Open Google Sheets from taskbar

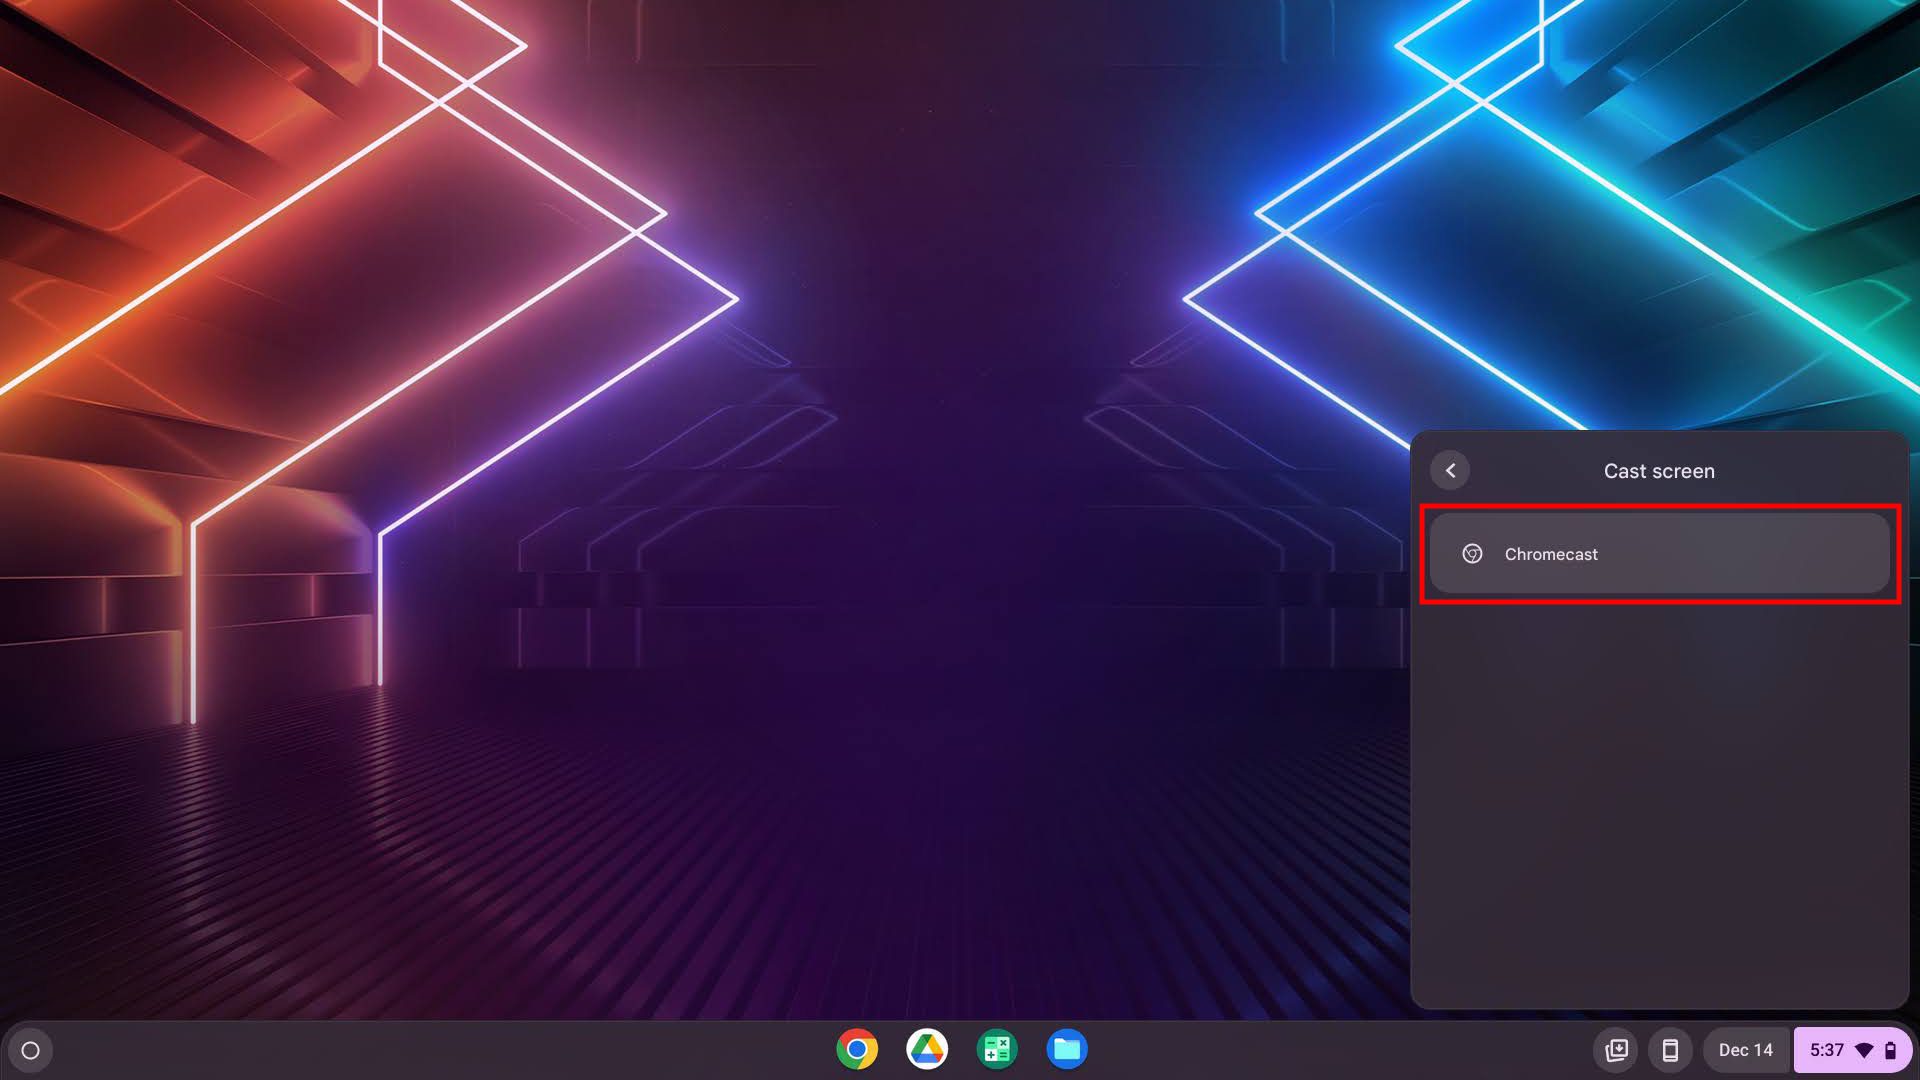[x=997, y=1048]
